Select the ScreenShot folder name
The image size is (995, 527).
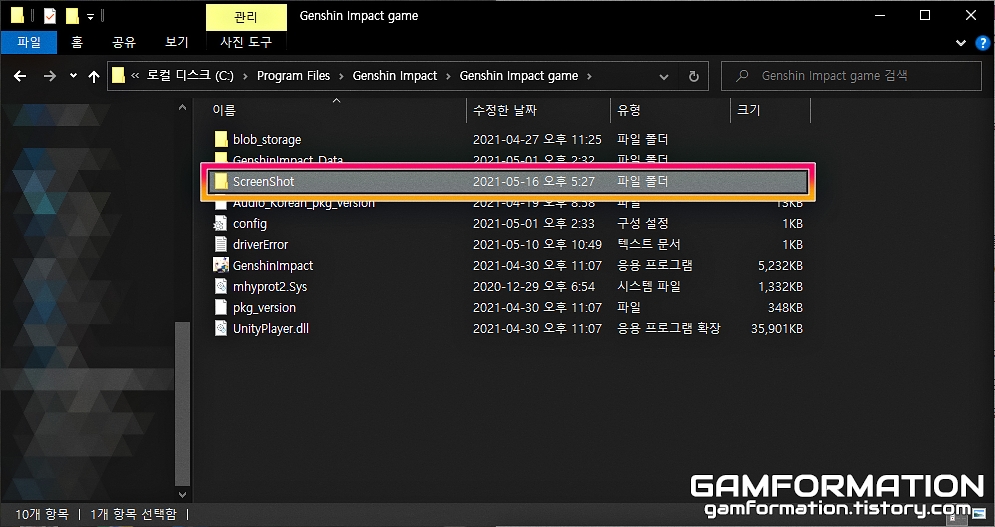[x=263, y=182]
